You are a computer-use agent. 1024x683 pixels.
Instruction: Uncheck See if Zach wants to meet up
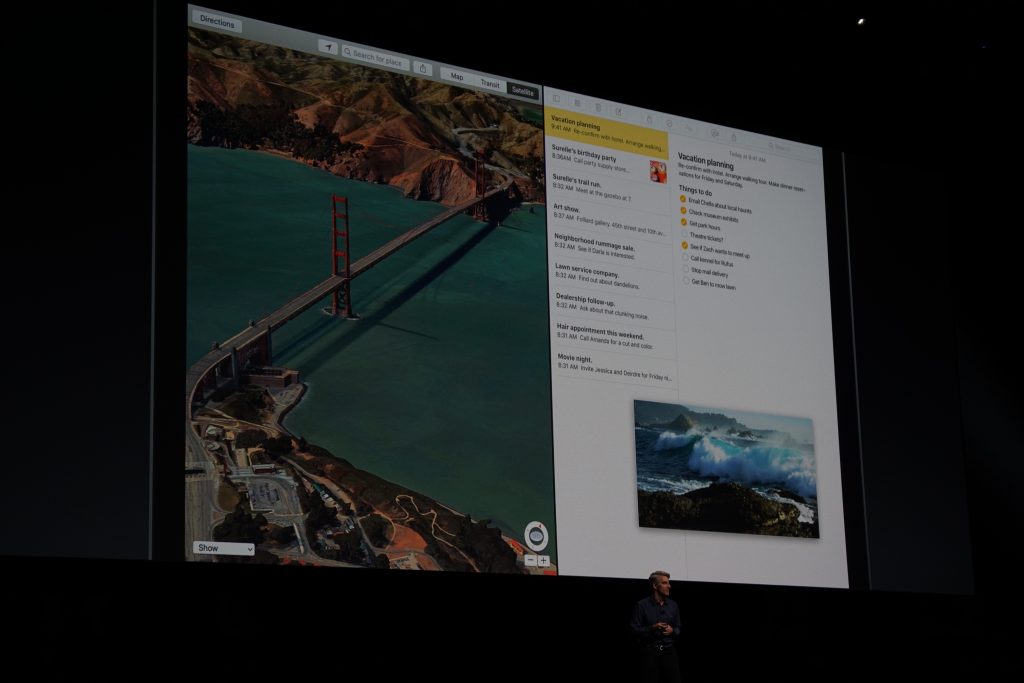click(x=684, y=246)
